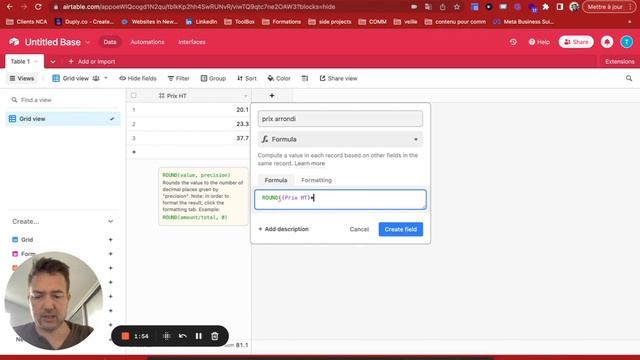Open the Help menu

tap(539, 42)
